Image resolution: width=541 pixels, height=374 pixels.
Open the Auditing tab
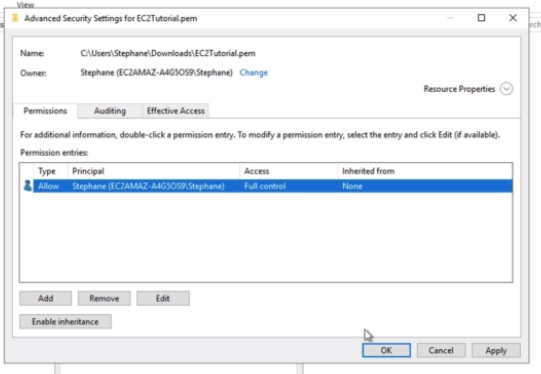click(110, 111)
